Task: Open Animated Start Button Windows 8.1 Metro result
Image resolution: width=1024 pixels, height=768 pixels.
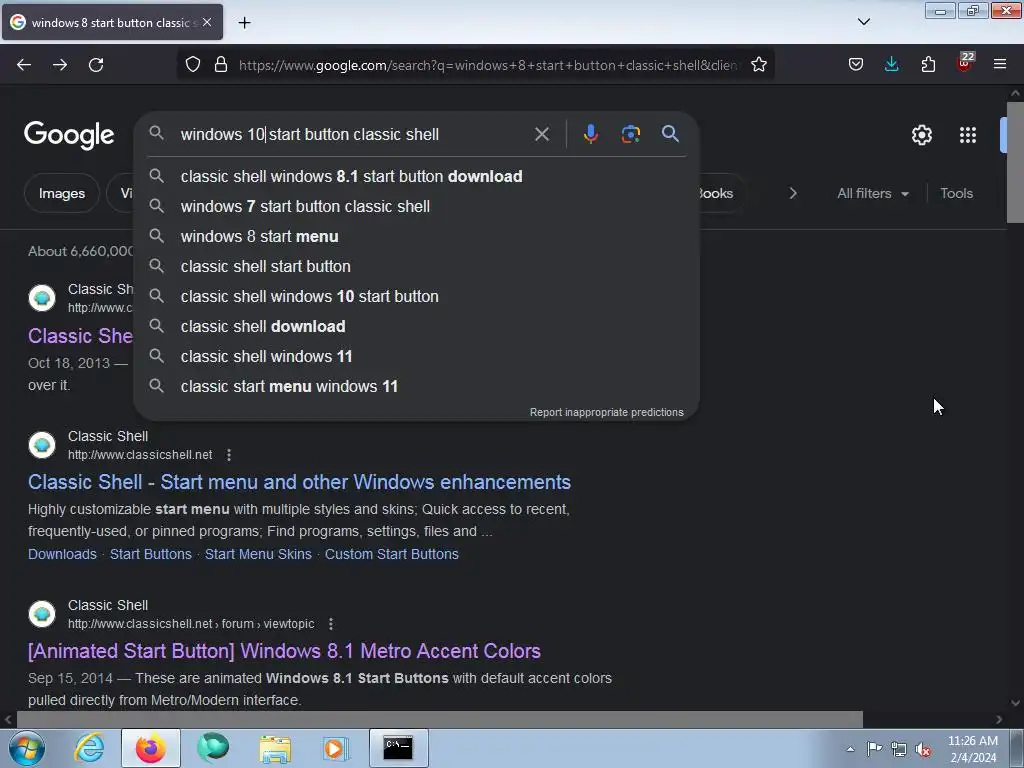Action: 284,651
